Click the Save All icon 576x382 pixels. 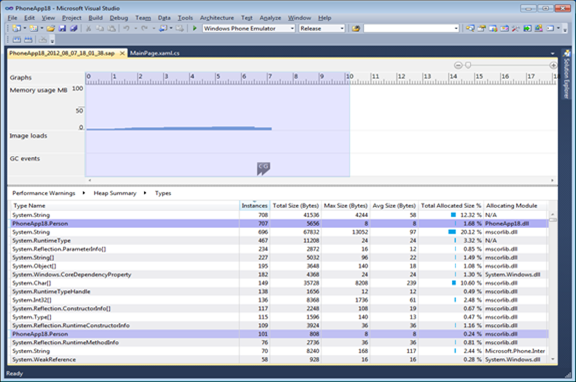coord(74,28)
